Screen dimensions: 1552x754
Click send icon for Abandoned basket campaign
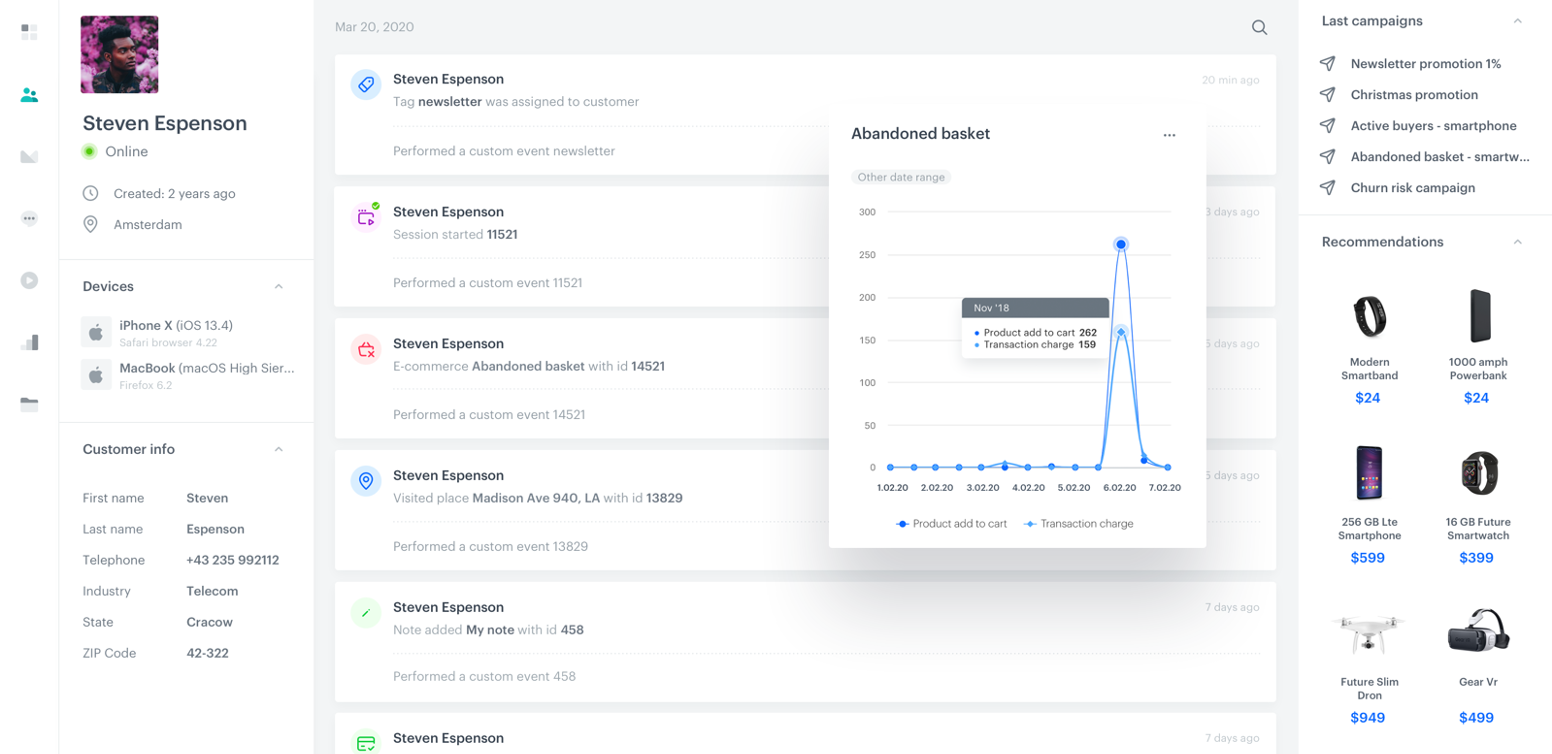pos(1327,156)
